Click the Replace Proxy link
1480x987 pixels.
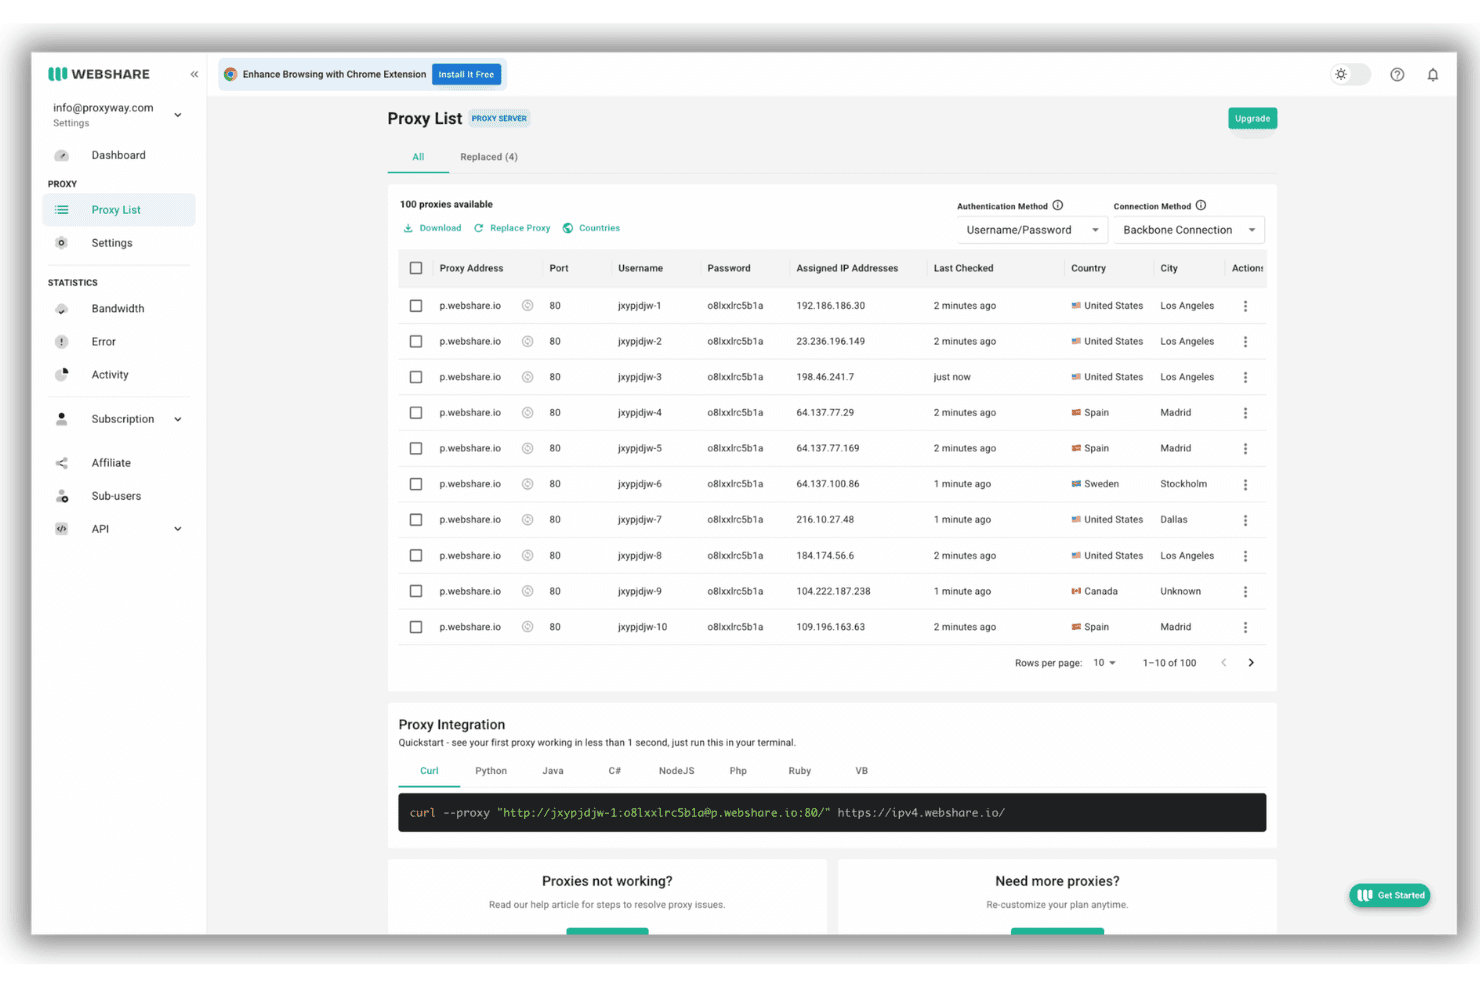pos(512,228)
